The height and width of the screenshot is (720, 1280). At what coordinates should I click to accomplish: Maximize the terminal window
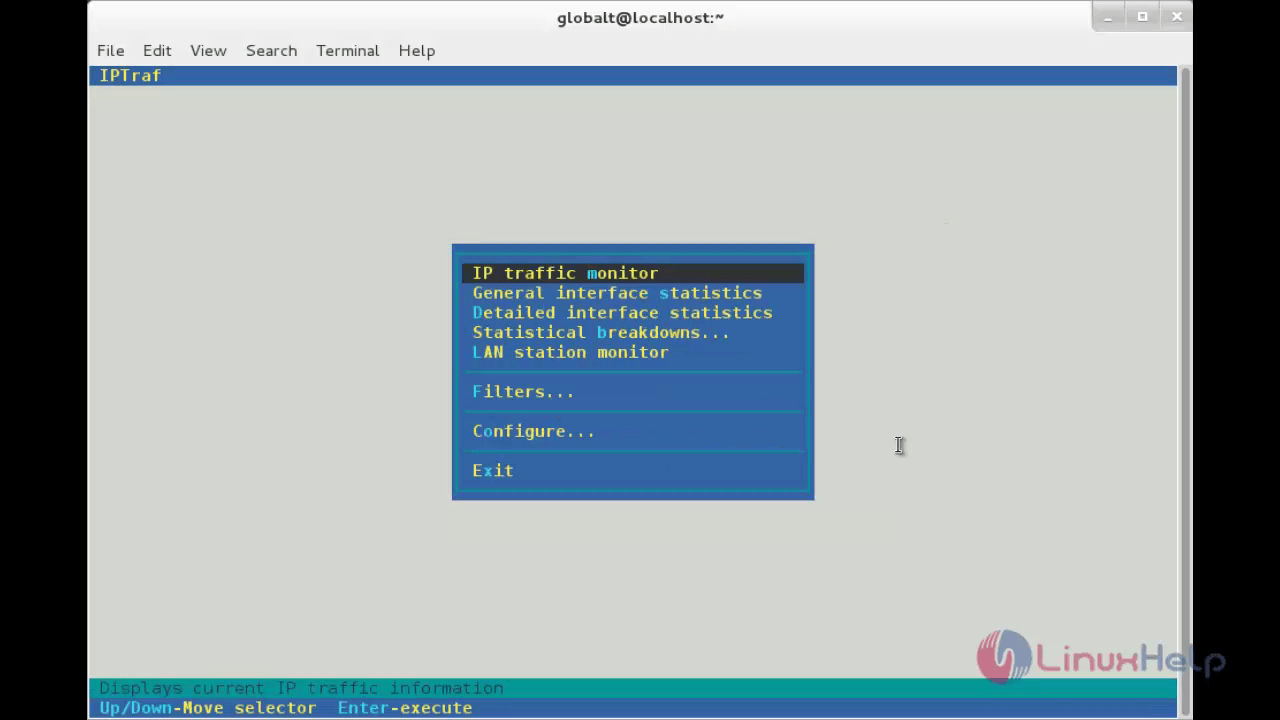tap(1142, 17)
